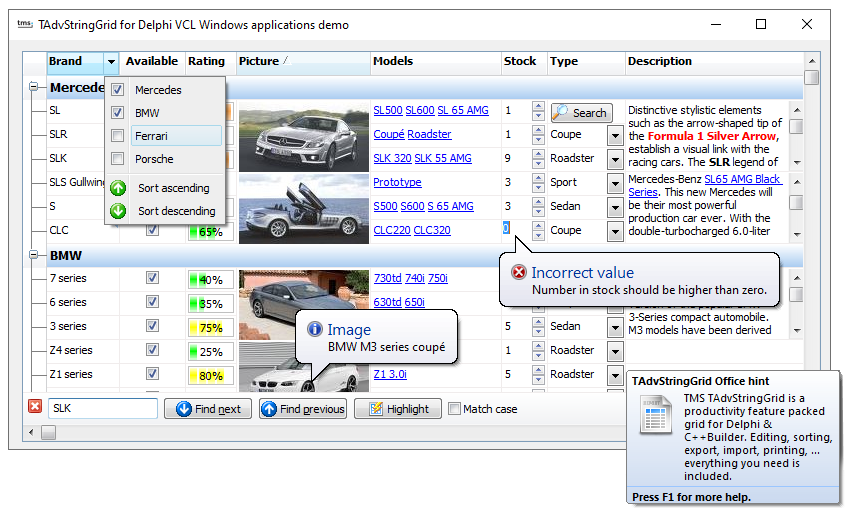Check Ferrari in Brand filter list

[117, 136]
